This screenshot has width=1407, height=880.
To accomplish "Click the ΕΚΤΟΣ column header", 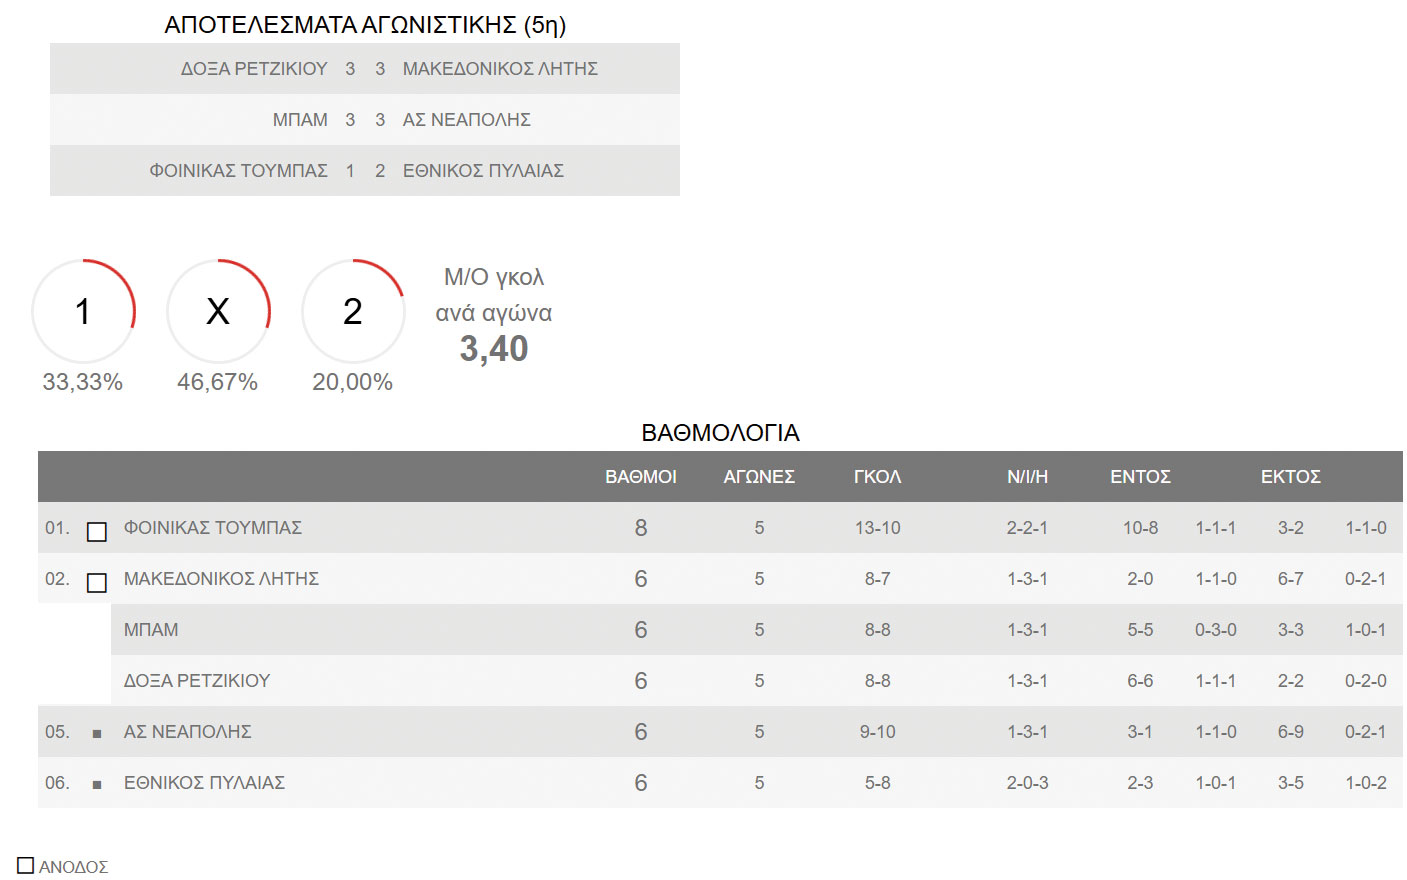I will pyautogui.click(x=1291, y=477).
